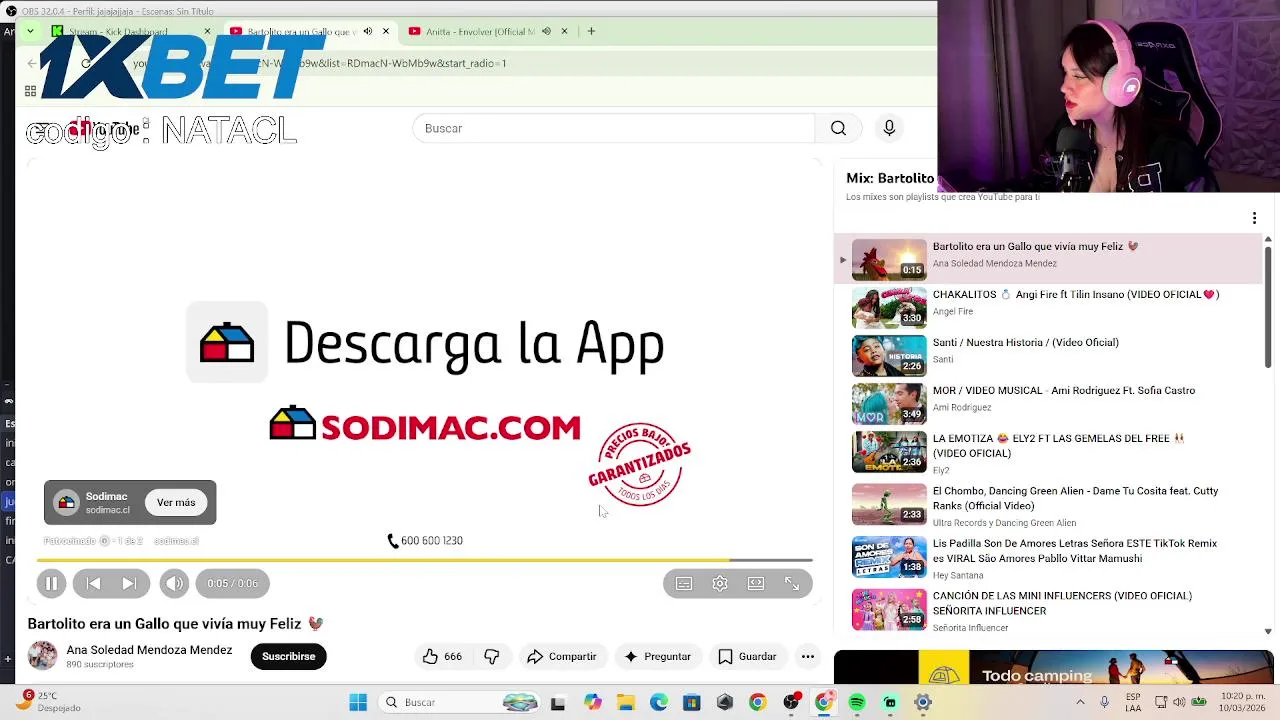Save video with the Guardar button
Viewport: 1280px width, 720px height.
coord(747,656)
